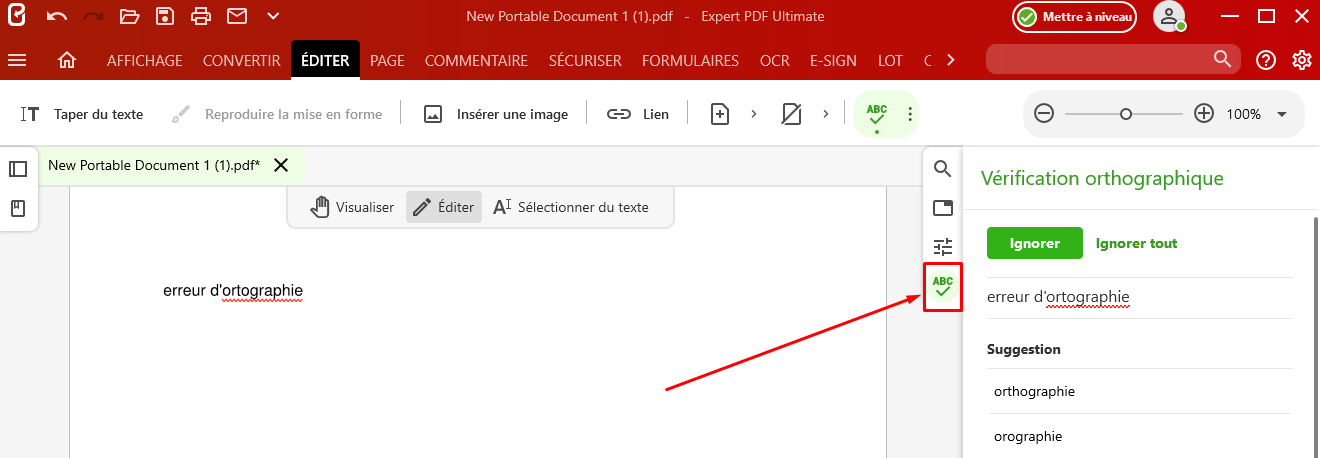Open the AFFICHAGE tab
This screenshot has height=458, width=1320.
coord(145,61)
